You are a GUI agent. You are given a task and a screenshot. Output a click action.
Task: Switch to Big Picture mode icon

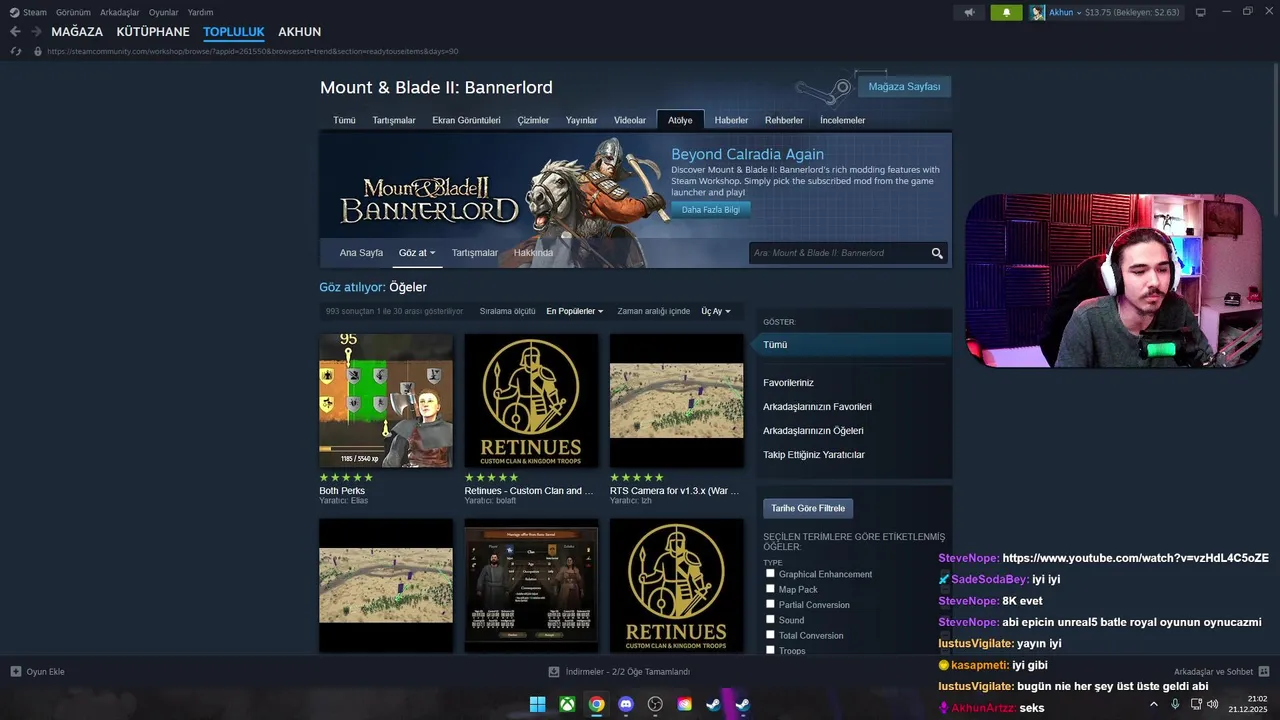point(1200,12)
